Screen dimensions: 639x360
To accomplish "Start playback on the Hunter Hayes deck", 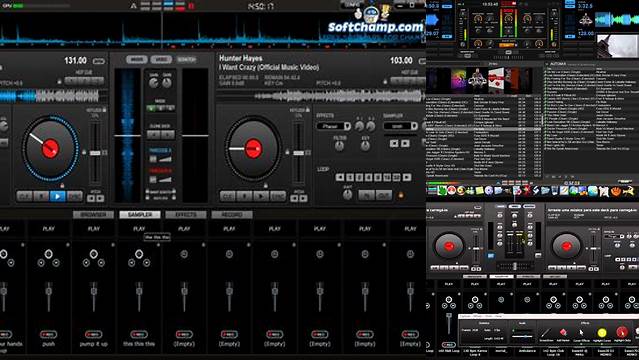I will pyautogui.click(x=261, y=197).
